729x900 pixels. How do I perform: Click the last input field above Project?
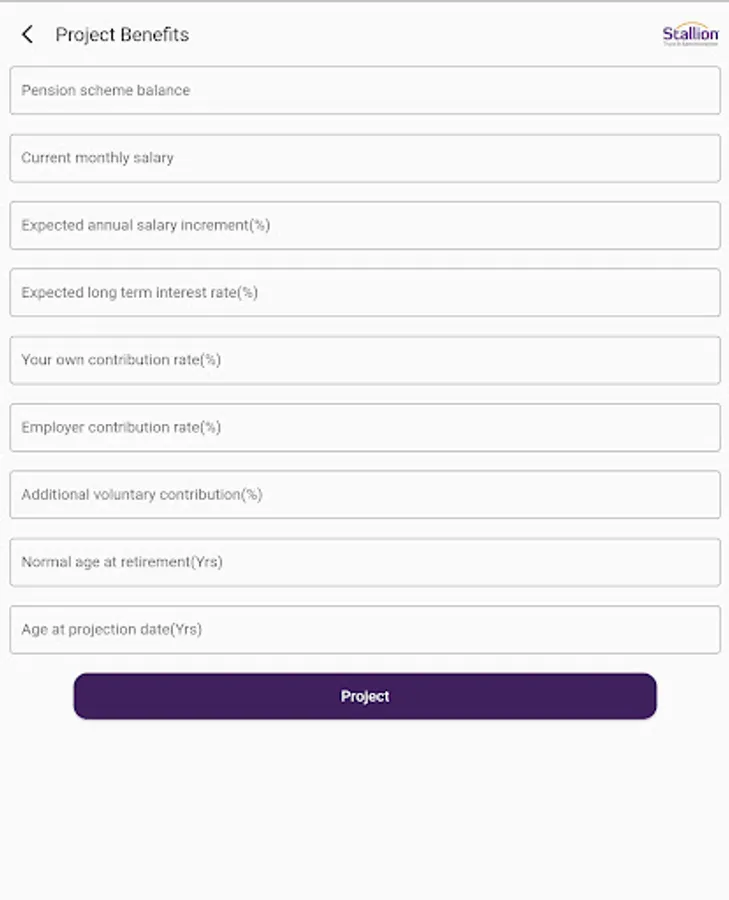tap(365, 630)
